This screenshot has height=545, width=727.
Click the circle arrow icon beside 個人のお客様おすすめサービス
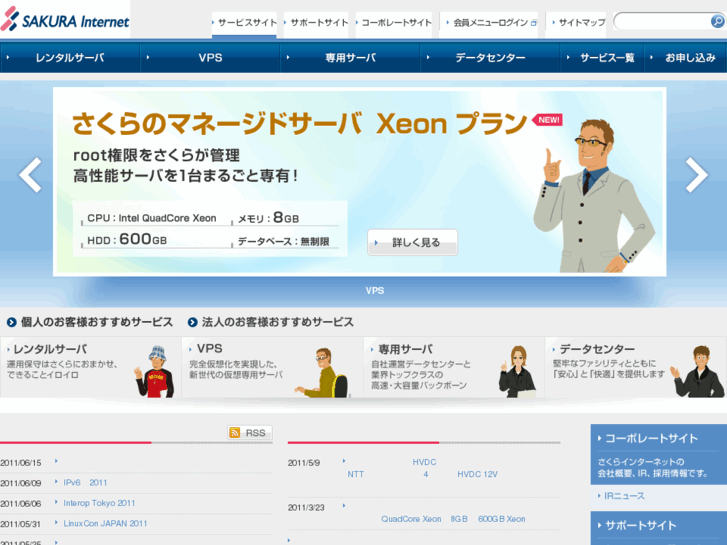pos(12,322)
